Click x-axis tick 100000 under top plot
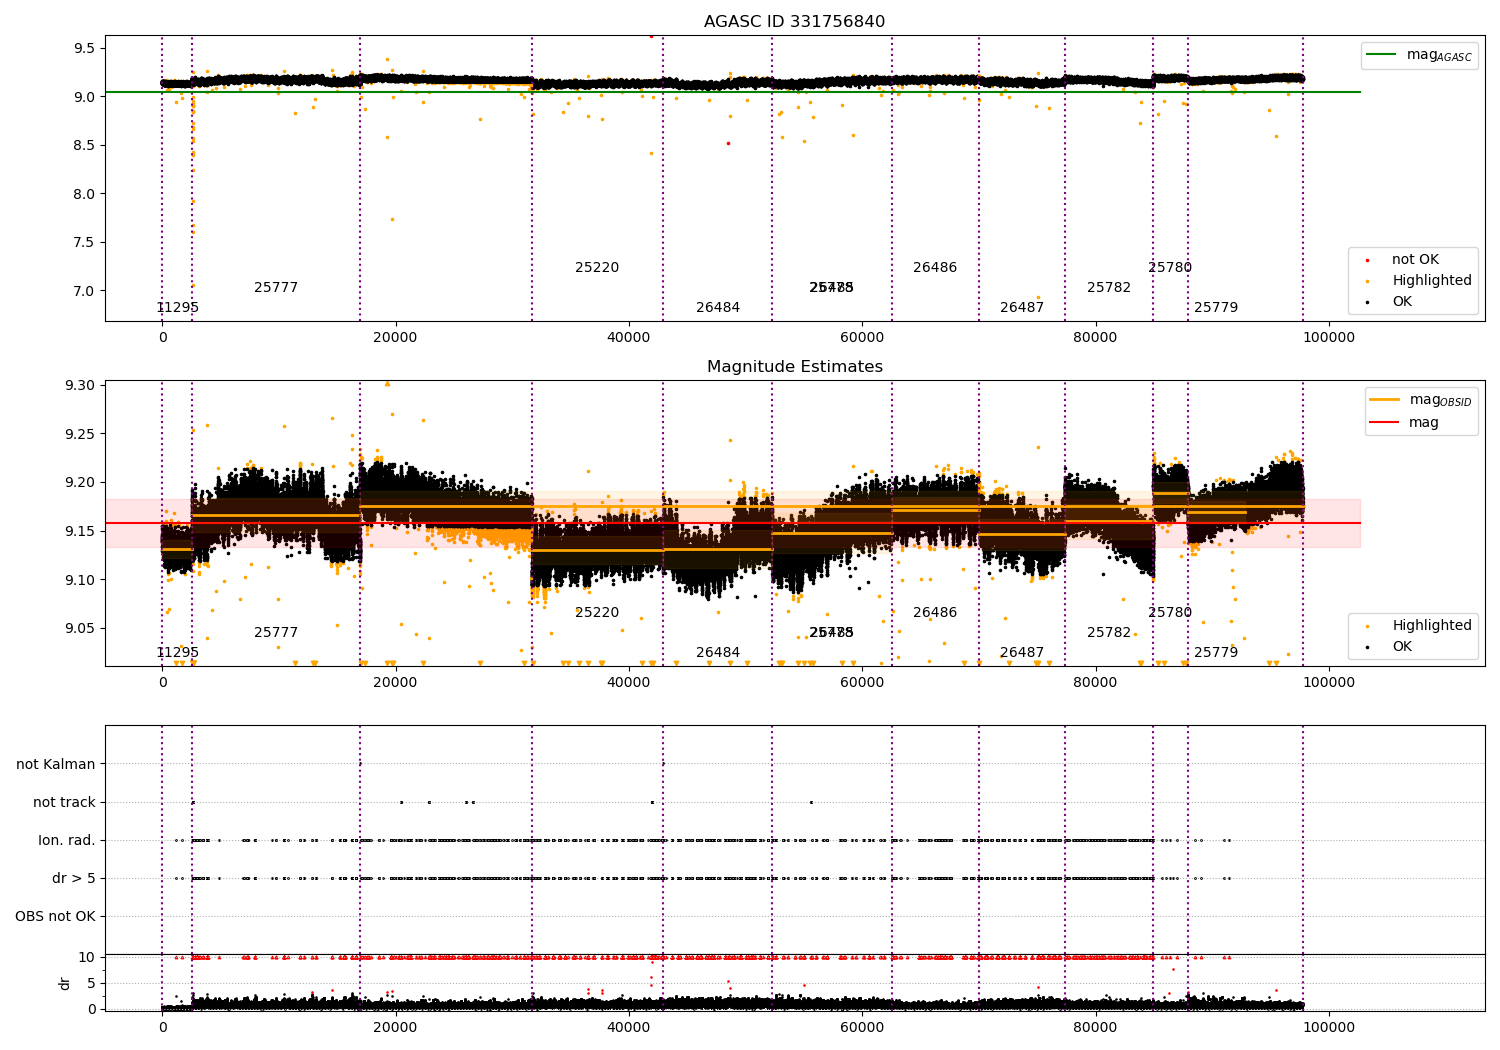The image size is (1500, 1050). 1329,338
